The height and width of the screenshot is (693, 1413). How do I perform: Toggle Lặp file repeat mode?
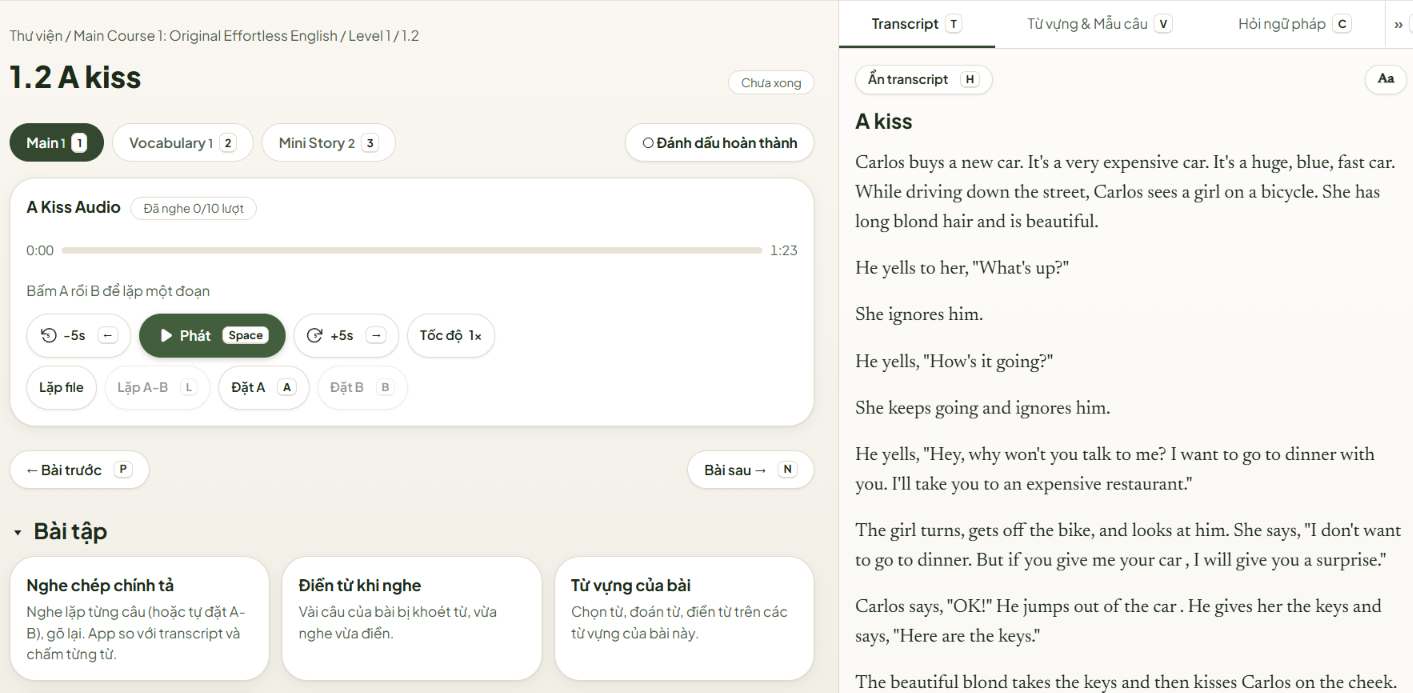tap(62, 388)
